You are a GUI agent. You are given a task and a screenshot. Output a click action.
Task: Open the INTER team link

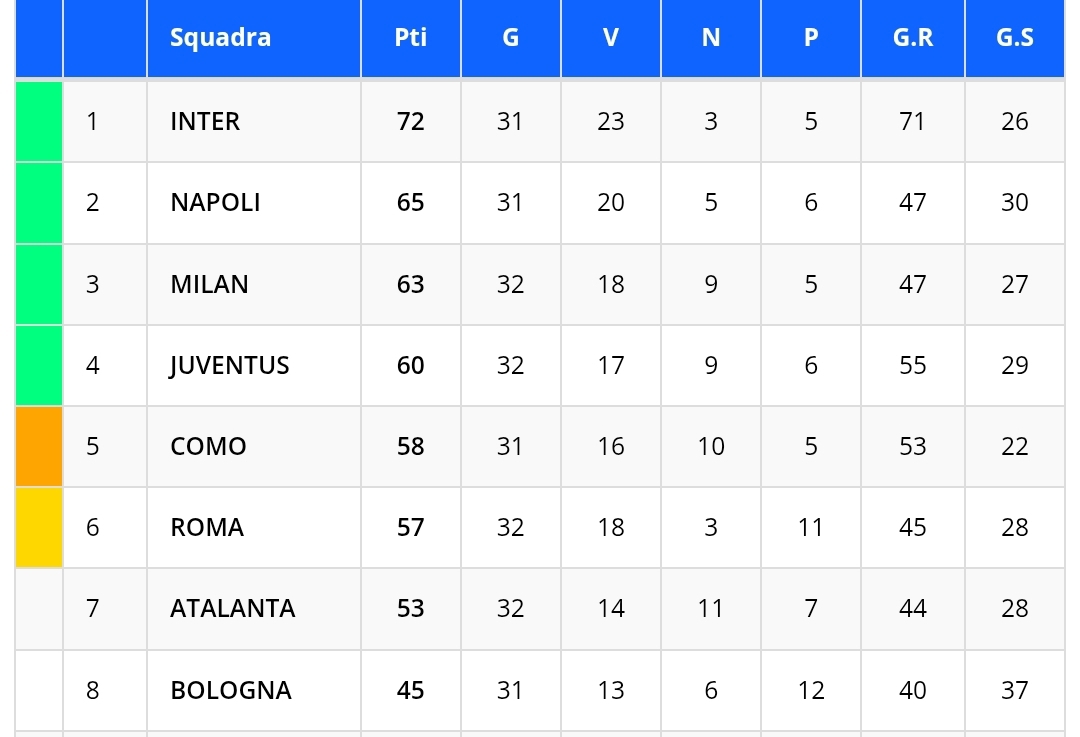[205, 122]
